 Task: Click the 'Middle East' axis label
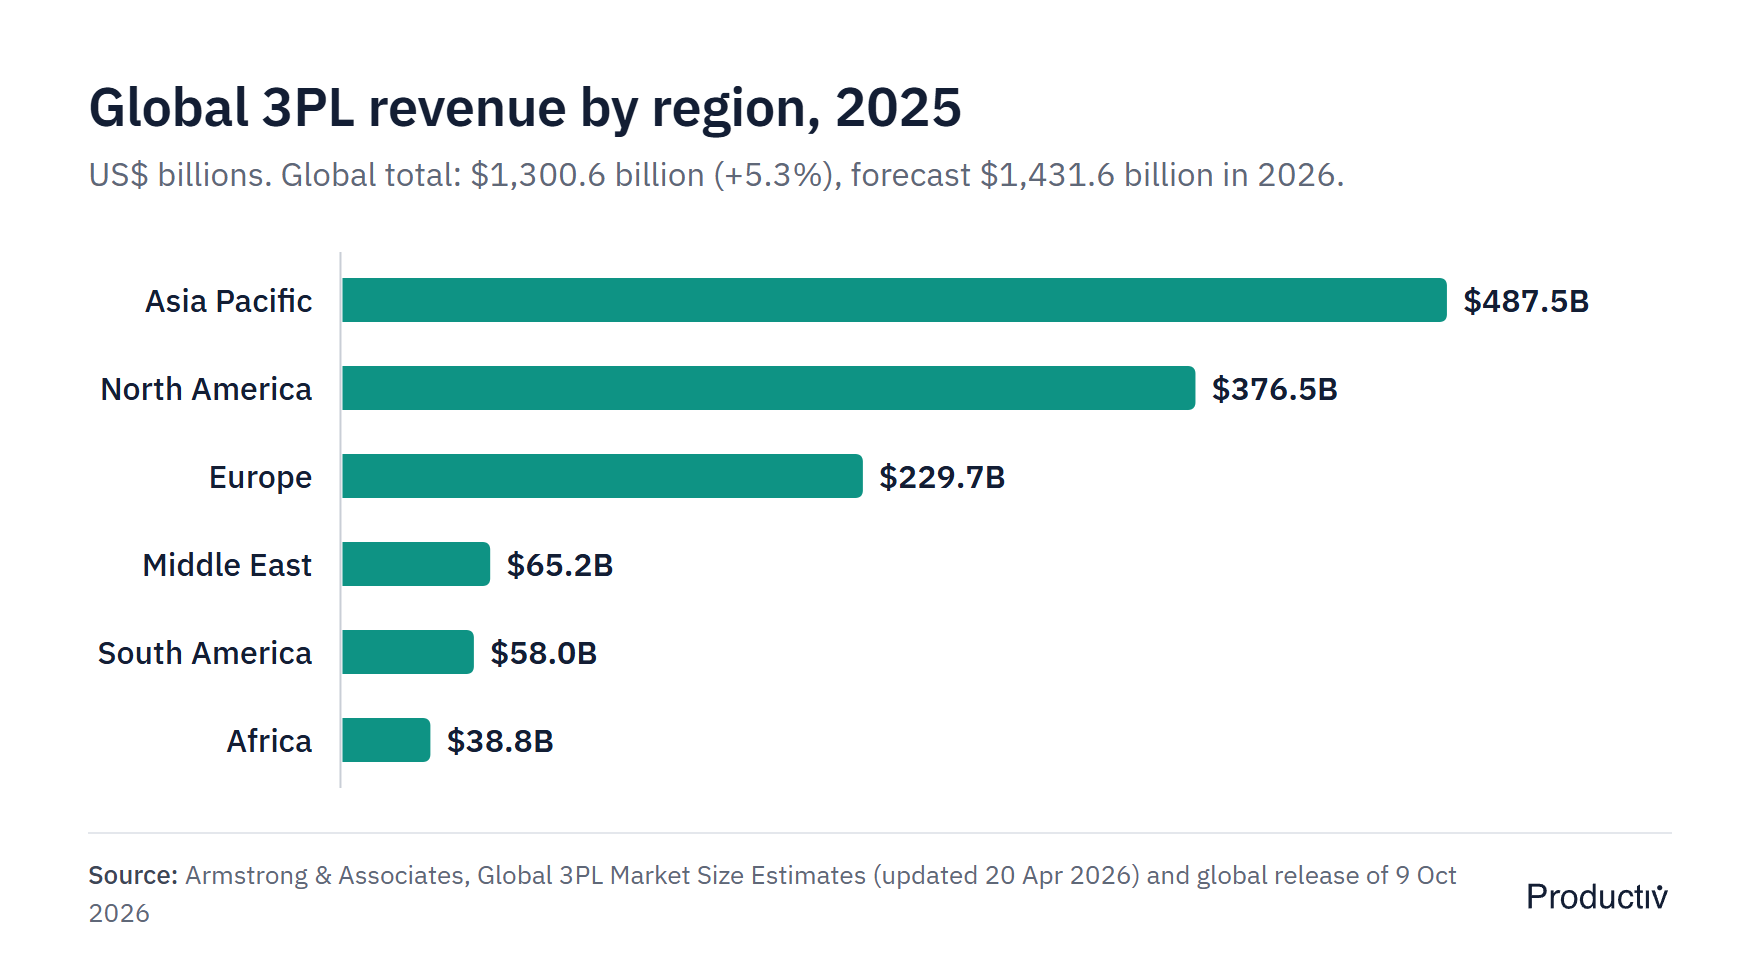[228, 565]
